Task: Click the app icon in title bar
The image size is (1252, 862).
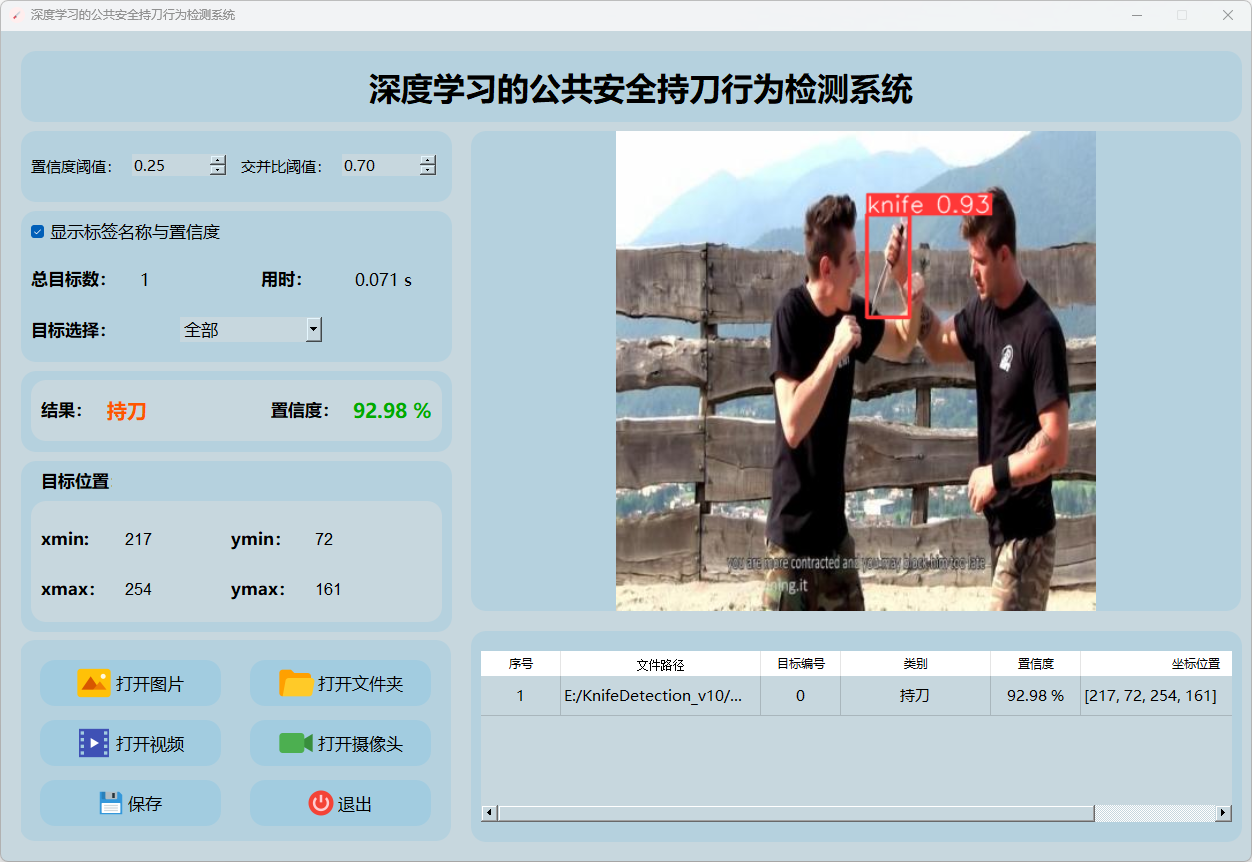Action: coord(15,15)
